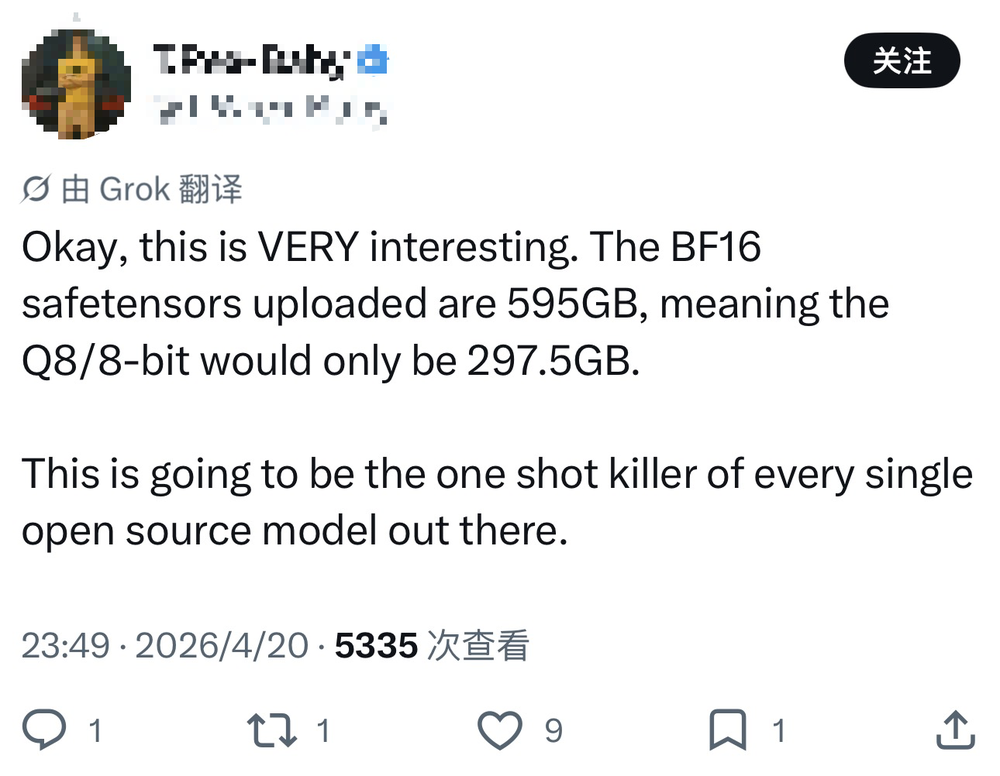The image size is (1000, 776).
Task: Click the 2026/4/20 post date
Action: point(221,646)
